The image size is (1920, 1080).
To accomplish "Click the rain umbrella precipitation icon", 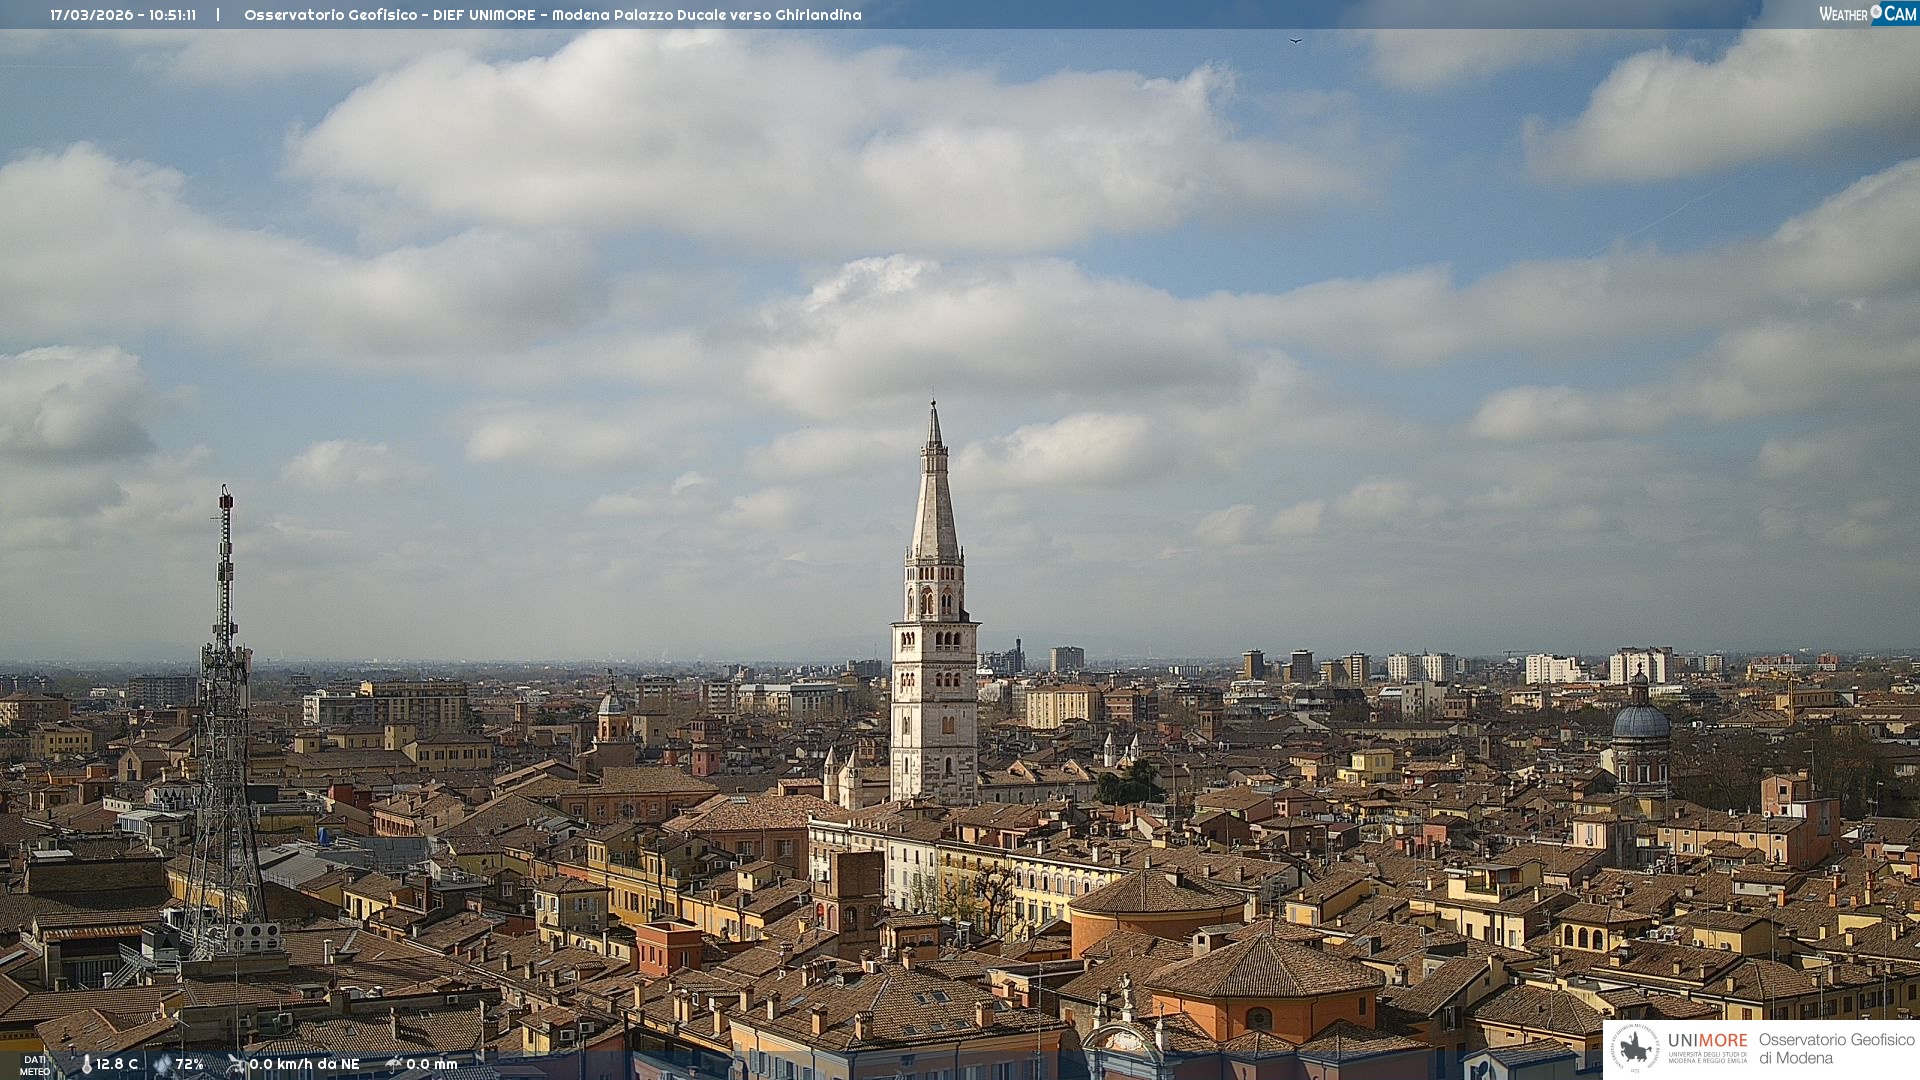I will click(x=394, y=1064).
